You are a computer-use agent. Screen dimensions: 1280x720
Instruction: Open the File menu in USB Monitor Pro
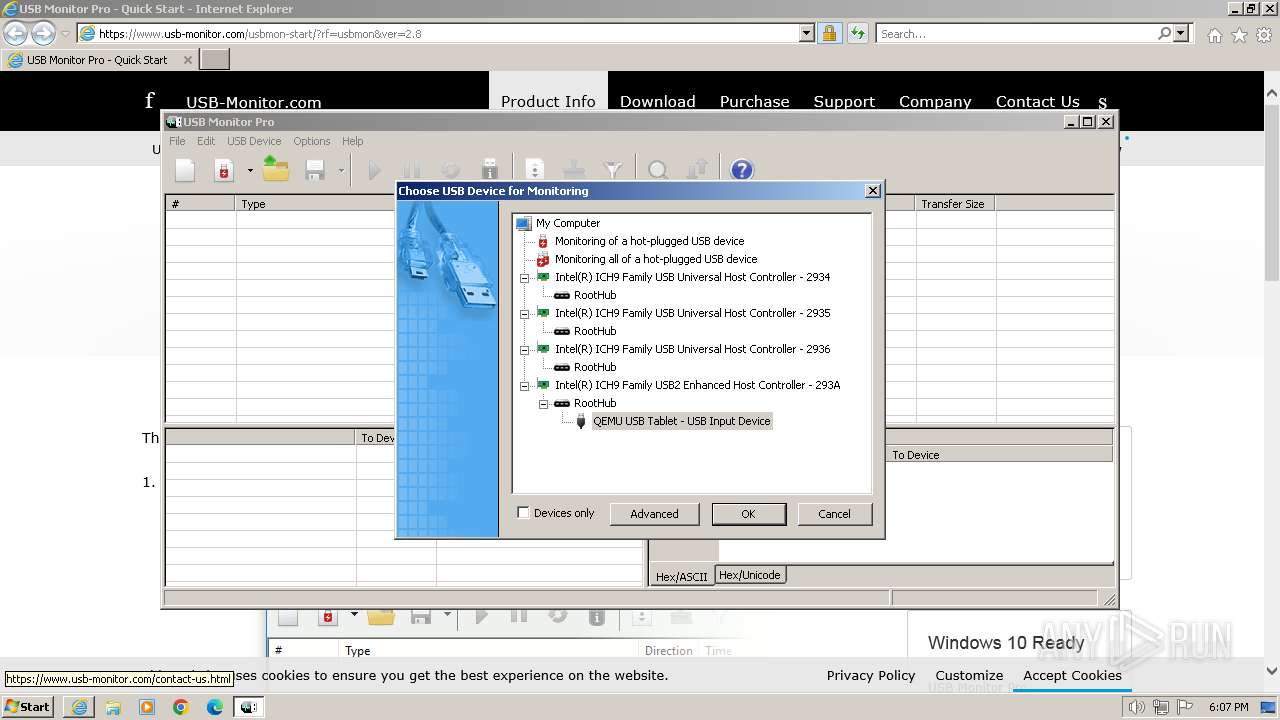pos(177,141)
